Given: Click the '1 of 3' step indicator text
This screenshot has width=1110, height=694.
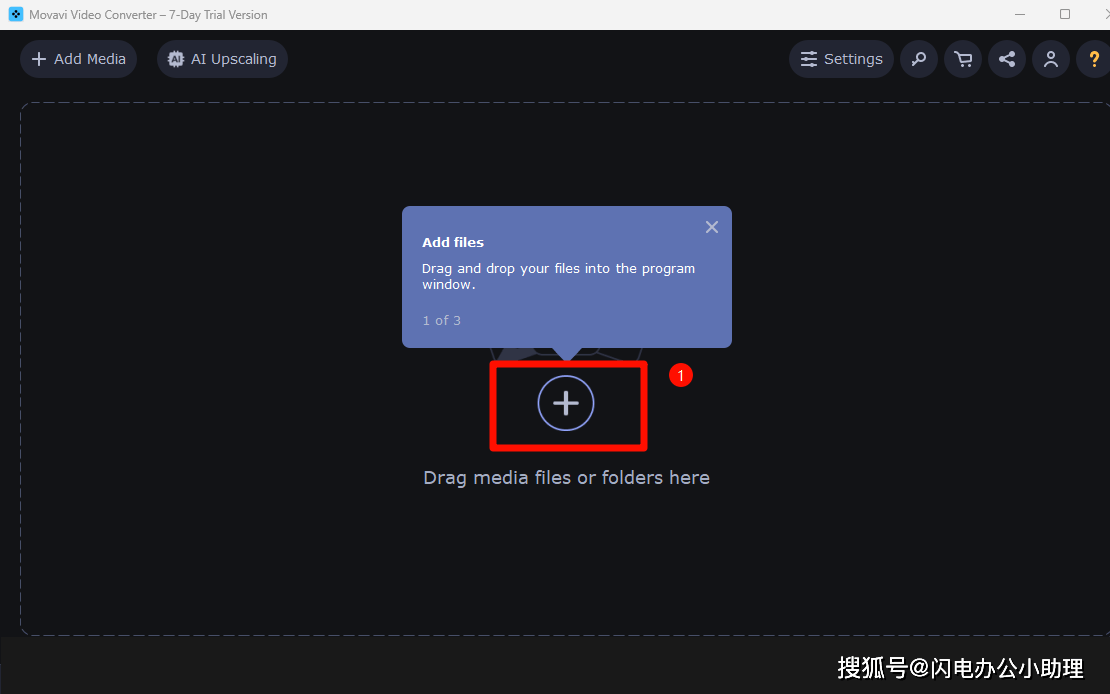Looking at the screenshot, I should [442, 320].
